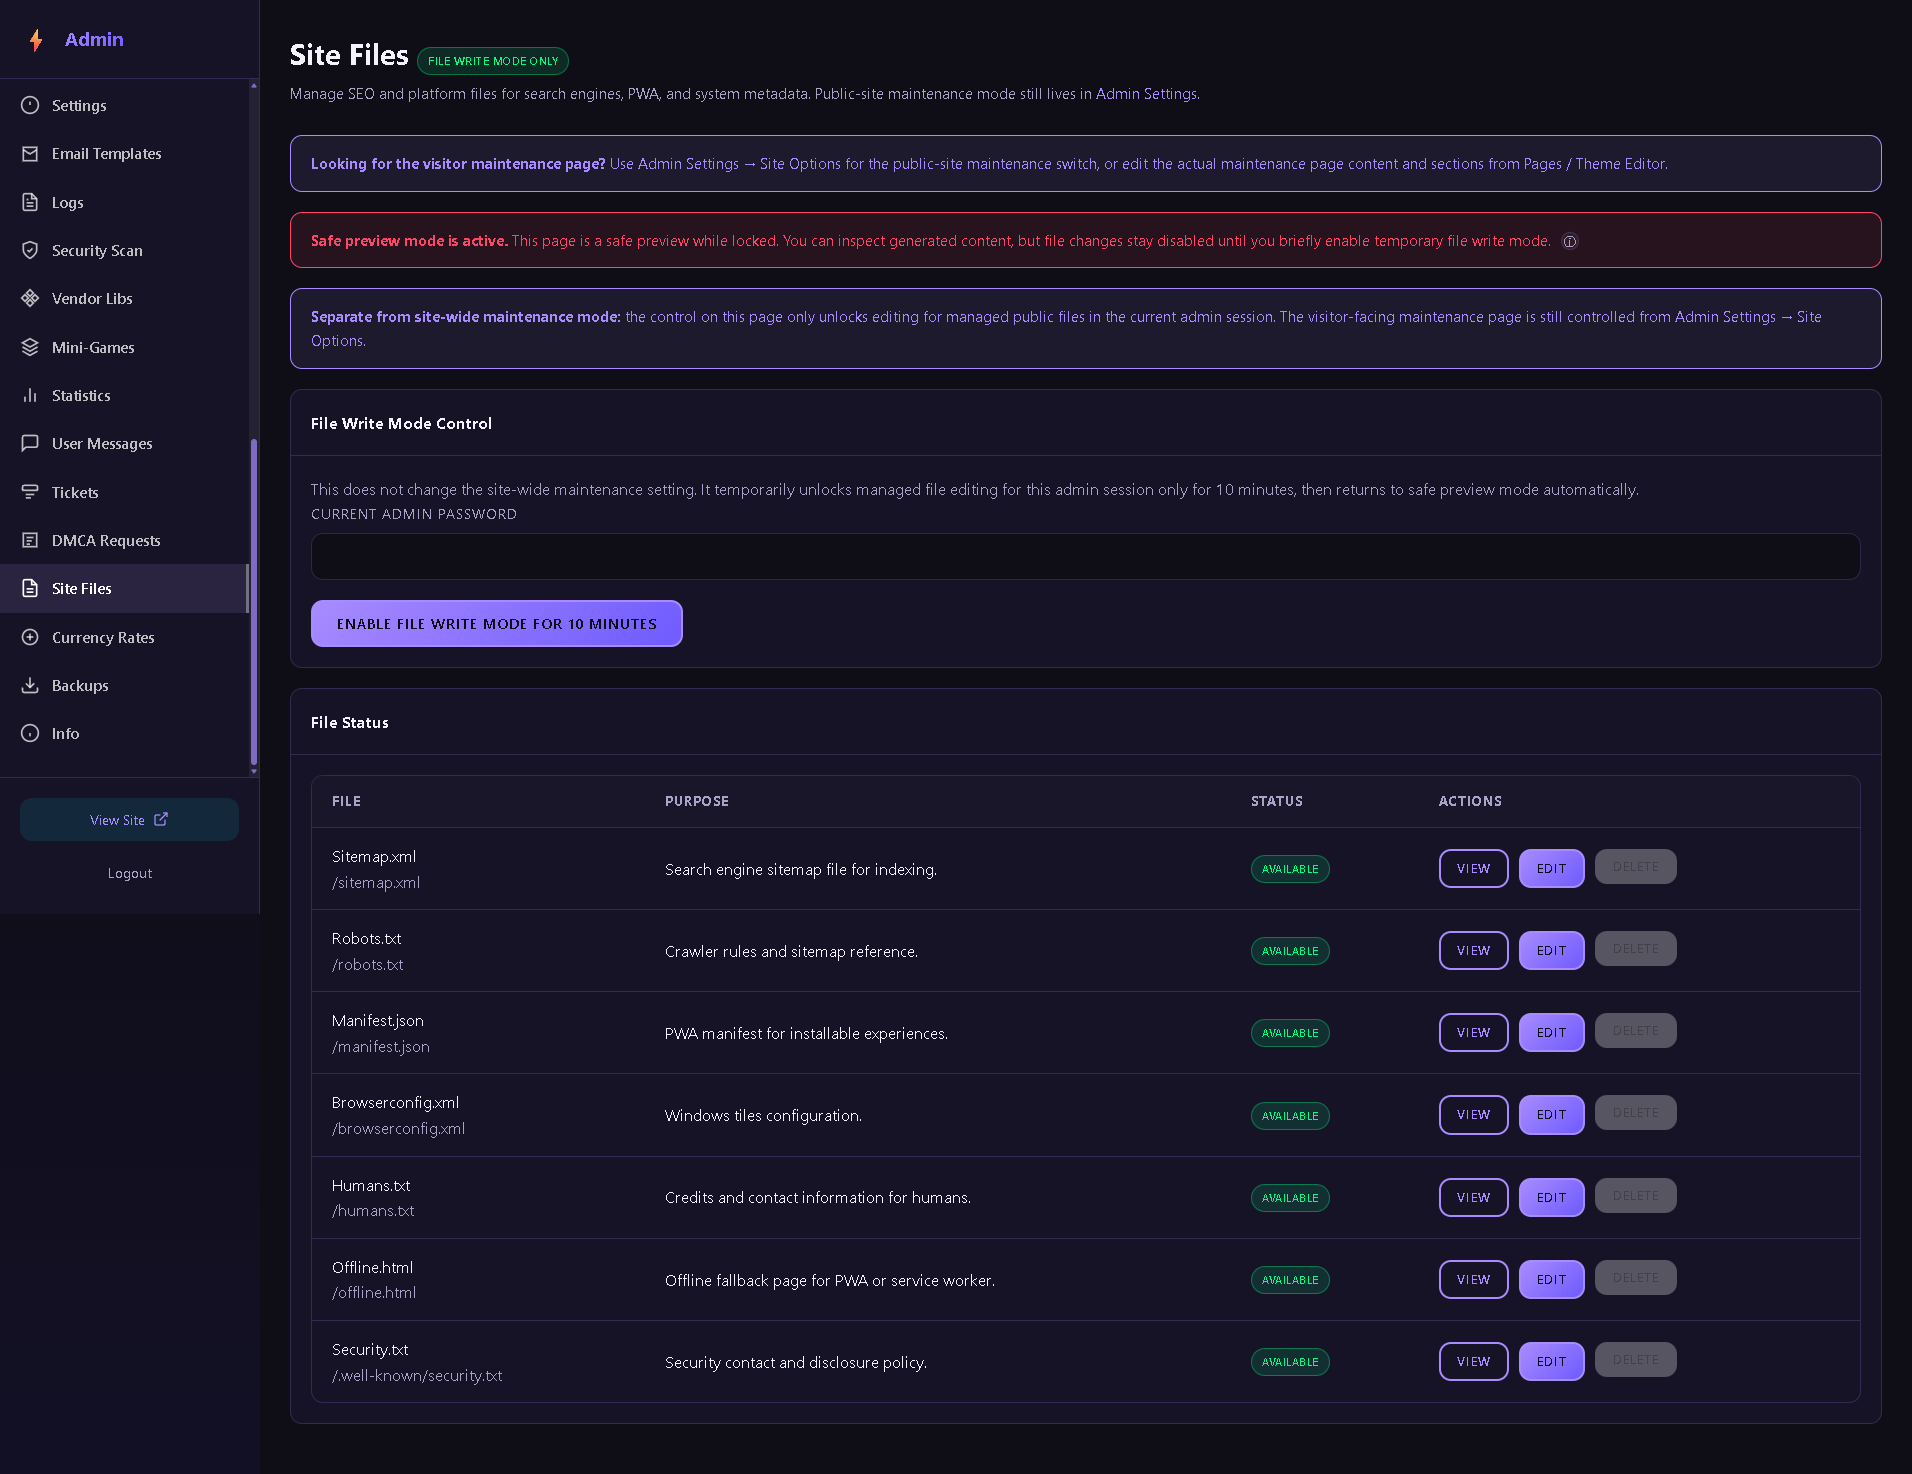
Task: Click the Statistics bar chart icon
Action: tap(30, 395)
